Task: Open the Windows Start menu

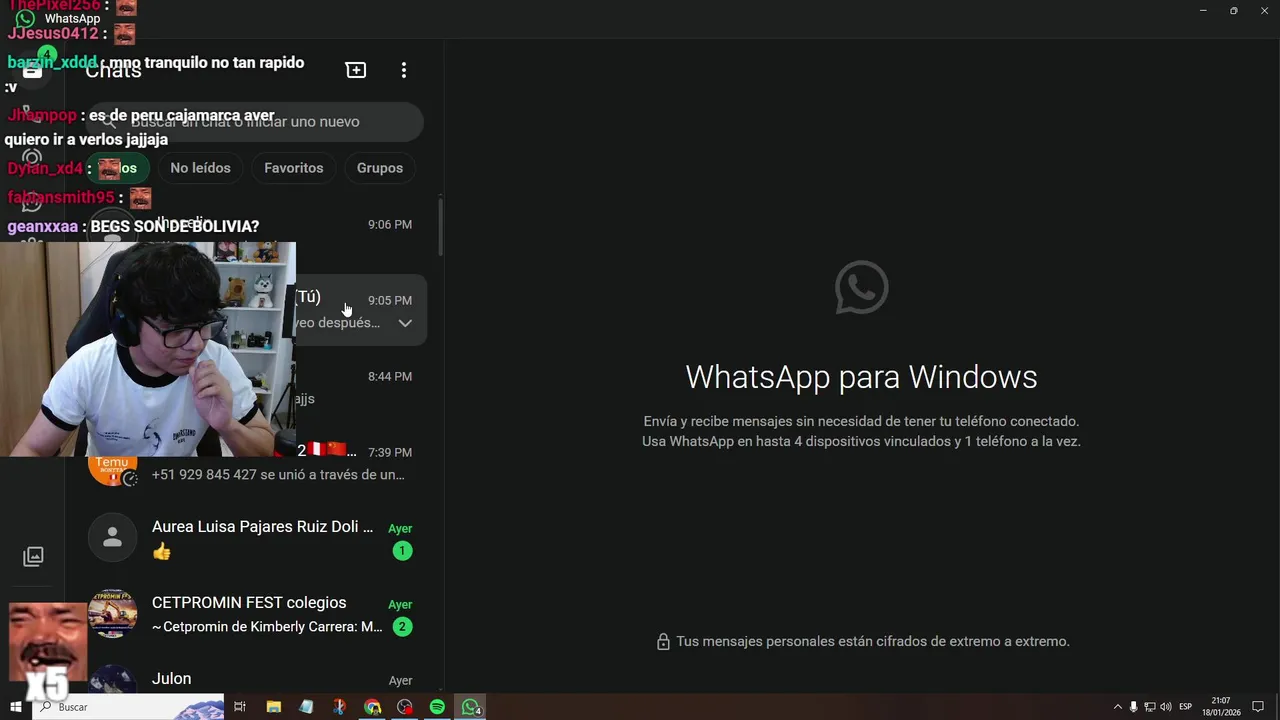Action: (16, 707)
